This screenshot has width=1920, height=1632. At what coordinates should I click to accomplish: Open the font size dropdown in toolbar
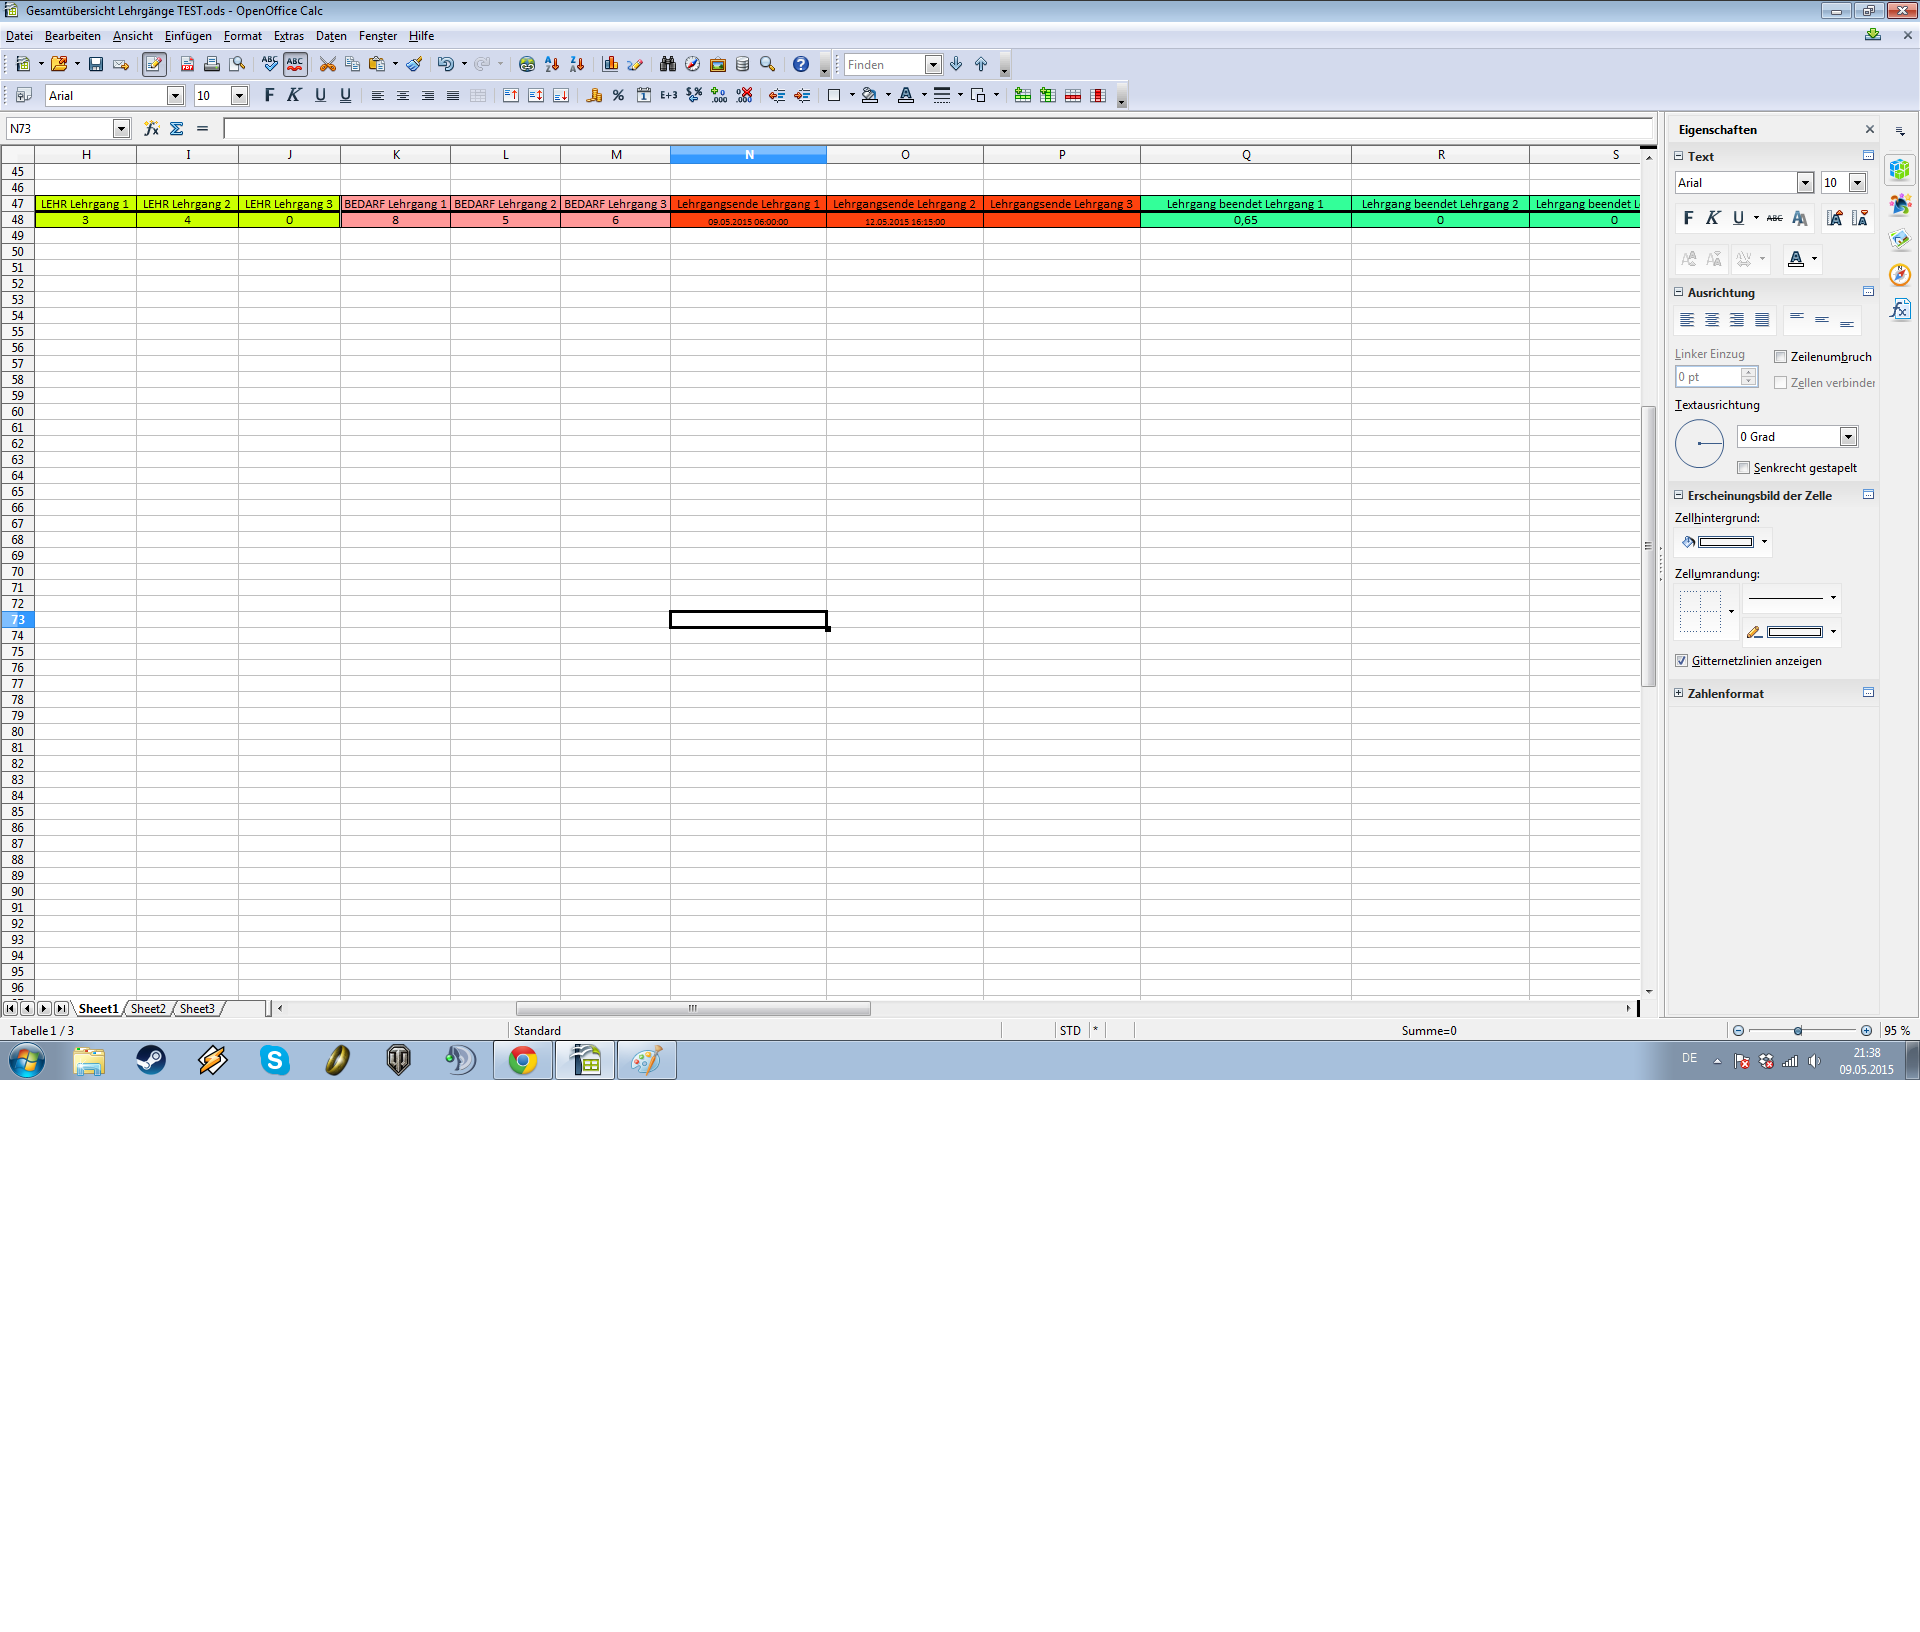tap(240, 96)
